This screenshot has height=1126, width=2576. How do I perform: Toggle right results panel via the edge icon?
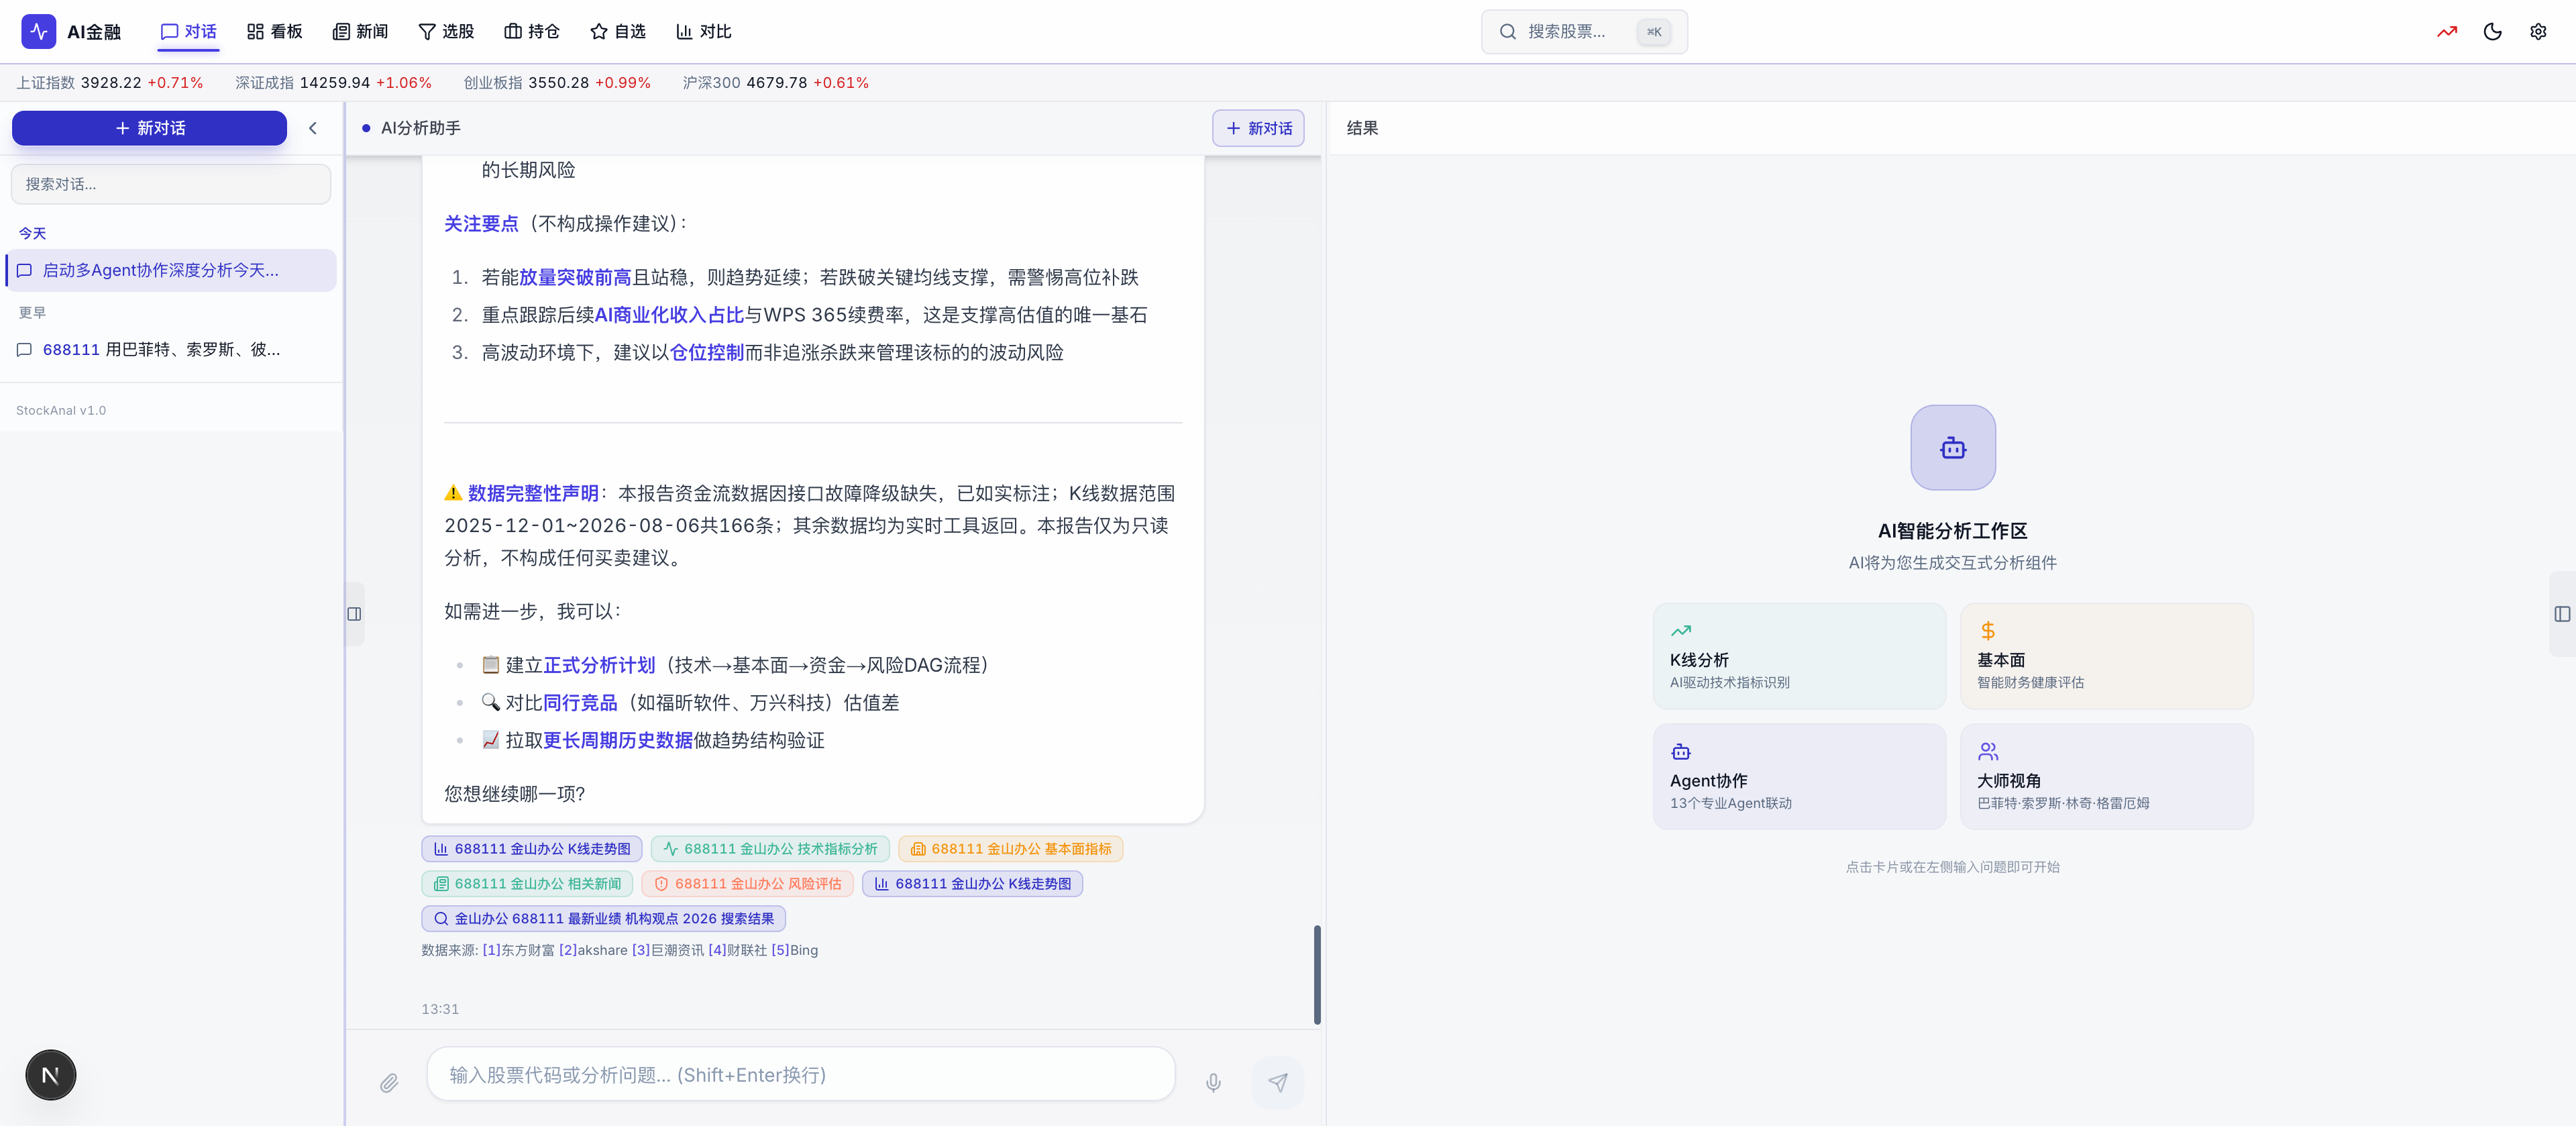[2562, 614]
